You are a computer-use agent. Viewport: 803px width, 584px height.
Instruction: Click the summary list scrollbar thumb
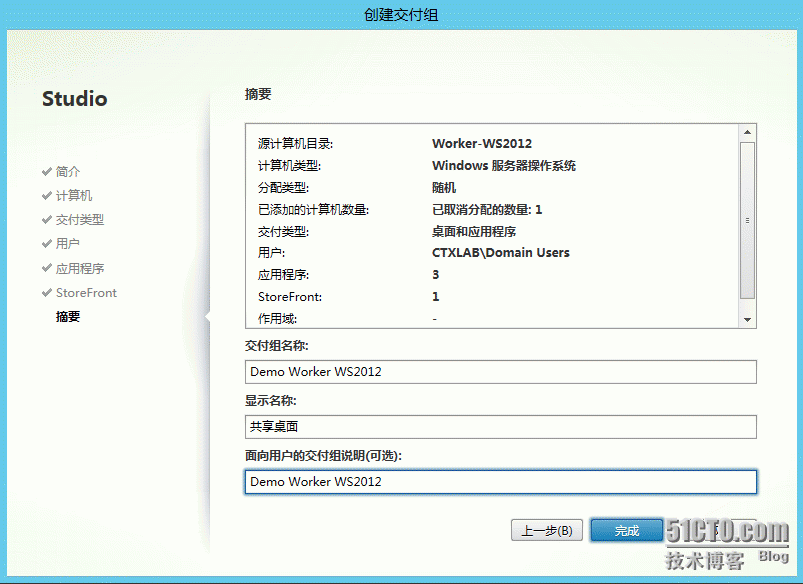coord(747,220)
